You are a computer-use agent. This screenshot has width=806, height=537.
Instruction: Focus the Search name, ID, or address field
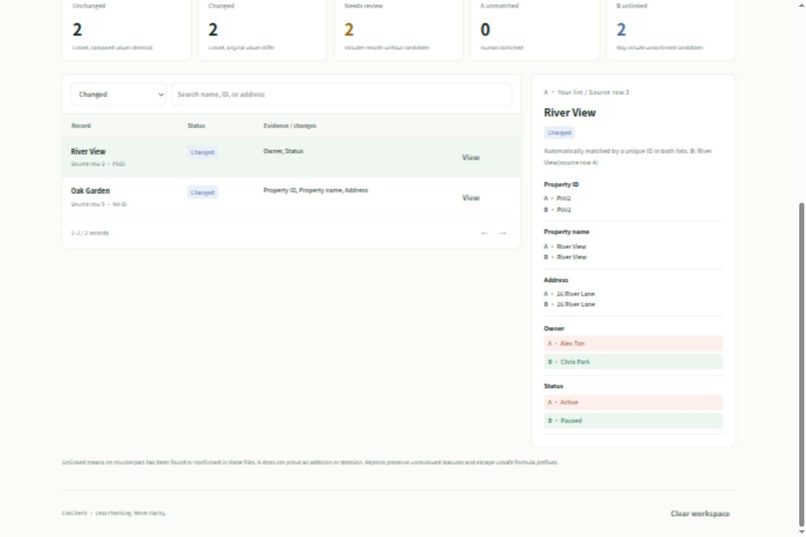pos(342,95)
